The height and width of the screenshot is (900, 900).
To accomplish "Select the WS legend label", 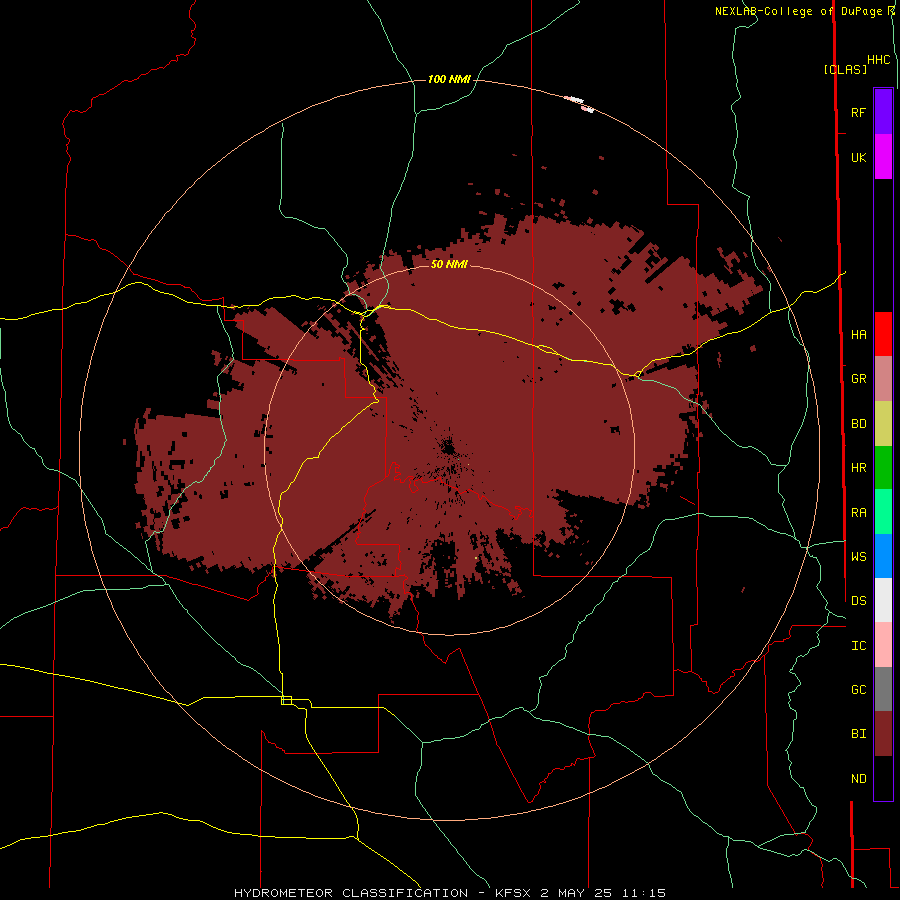I will coord(858,556).
